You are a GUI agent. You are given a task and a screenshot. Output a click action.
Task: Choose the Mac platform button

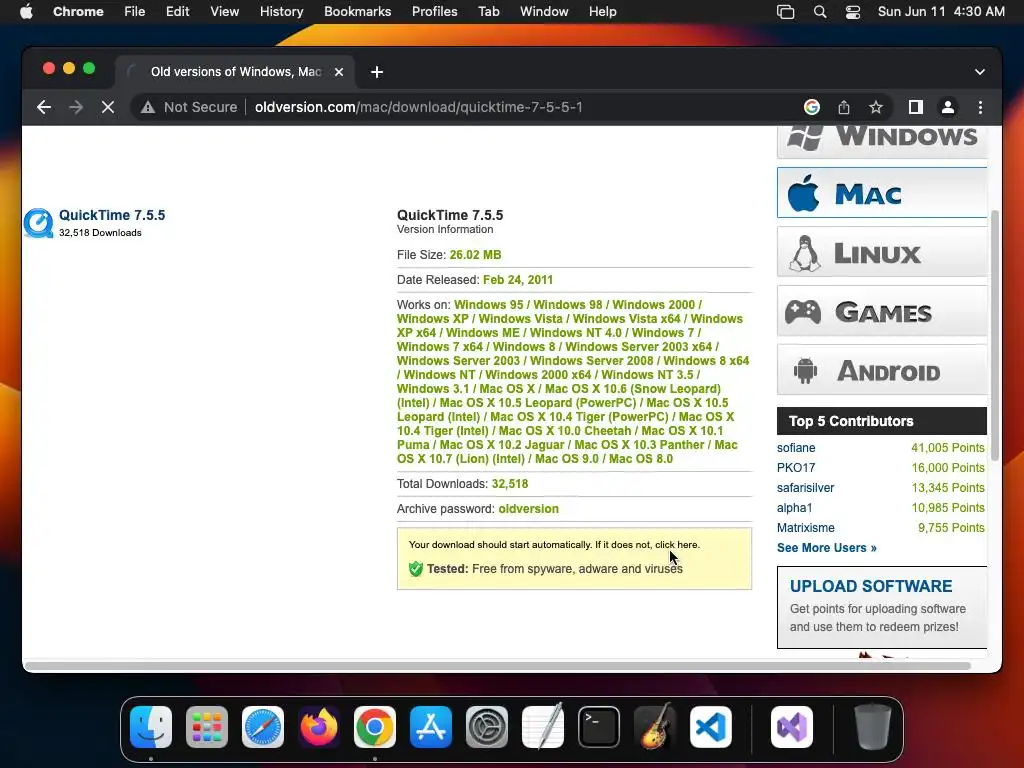point(882,193)
